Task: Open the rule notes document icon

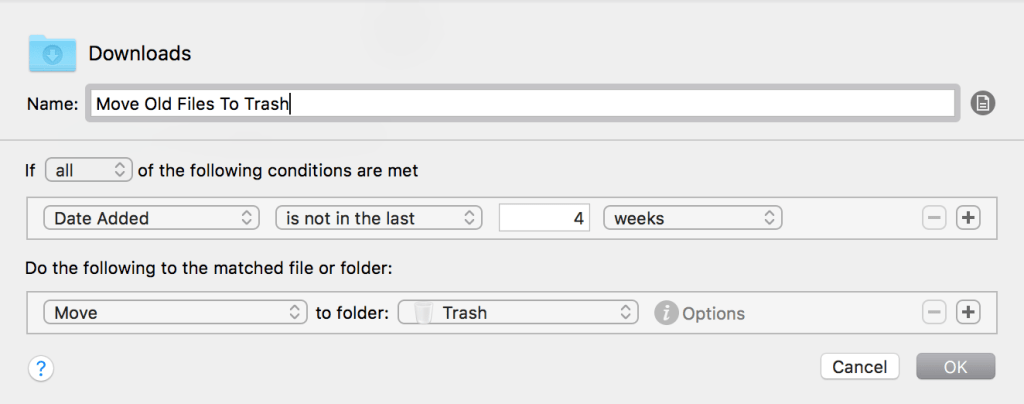Action: 983,103
